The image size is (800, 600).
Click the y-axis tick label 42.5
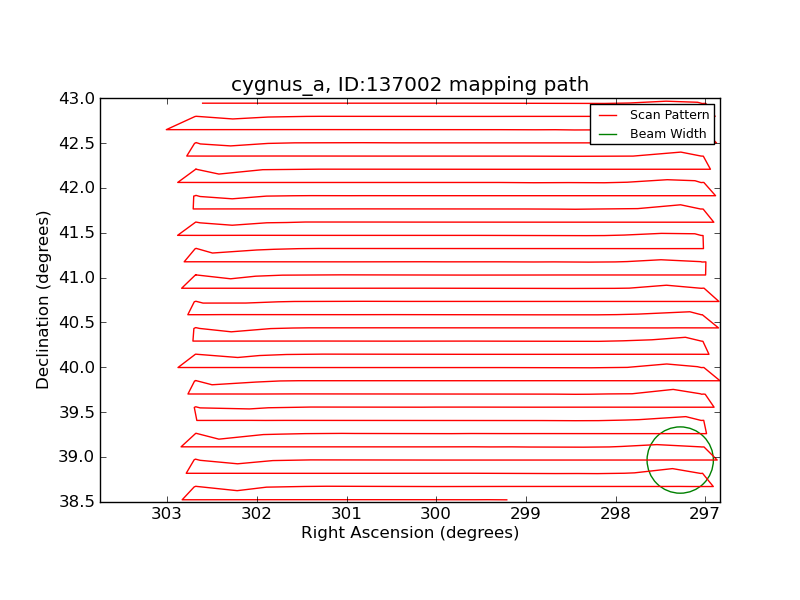(x=77, y=143)
